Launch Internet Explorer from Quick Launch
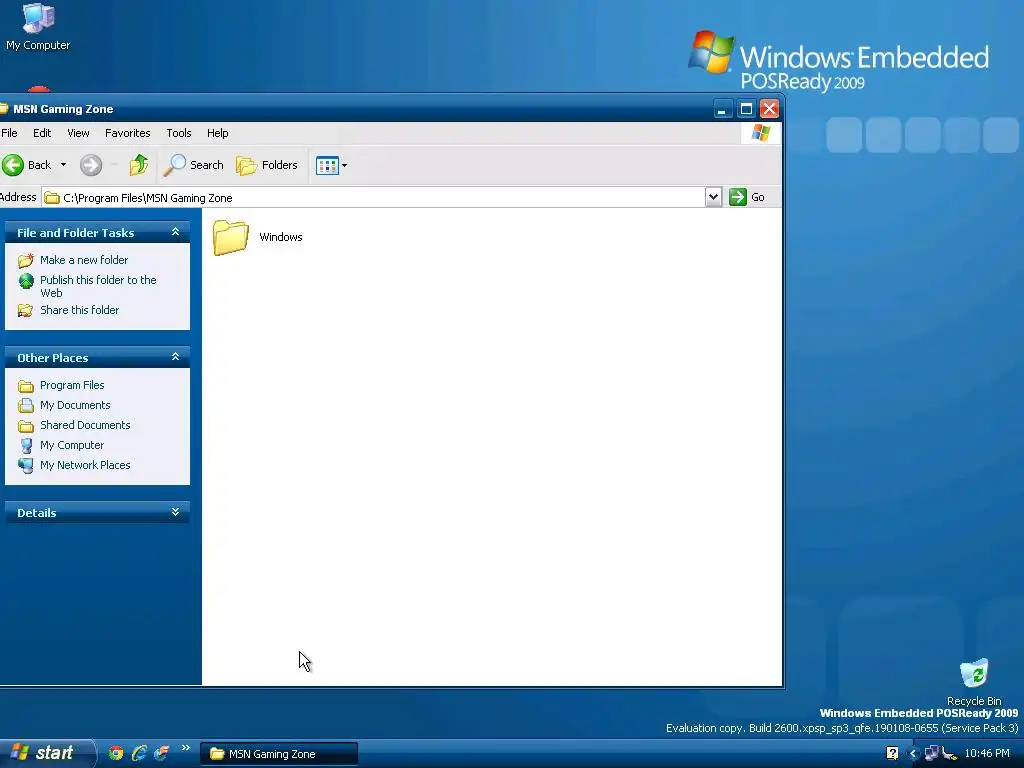1024x768 pixels. click(138, 754)
